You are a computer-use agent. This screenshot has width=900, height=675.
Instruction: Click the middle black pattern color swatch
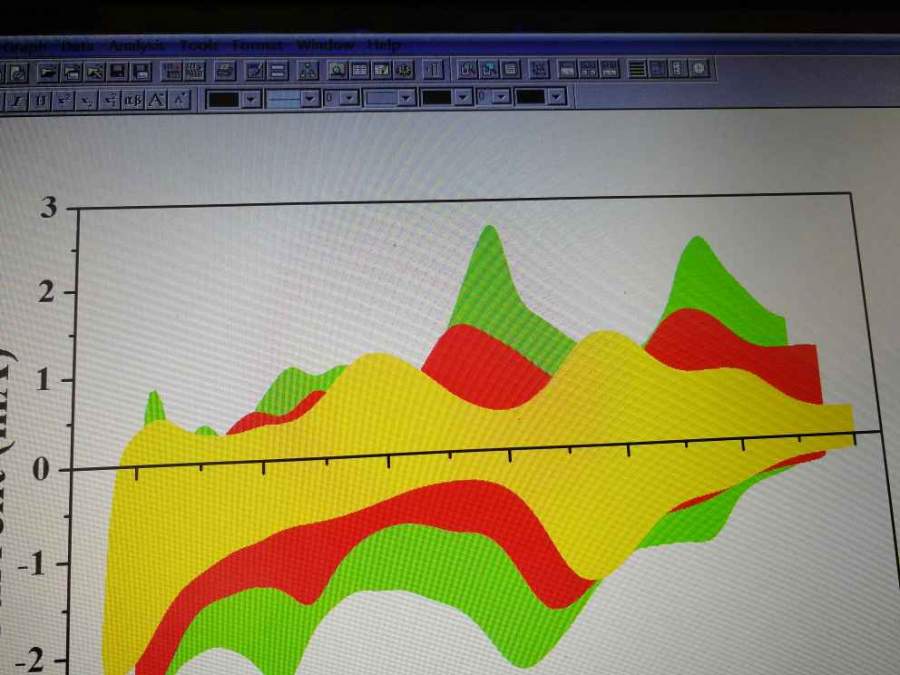click(436, 98)
